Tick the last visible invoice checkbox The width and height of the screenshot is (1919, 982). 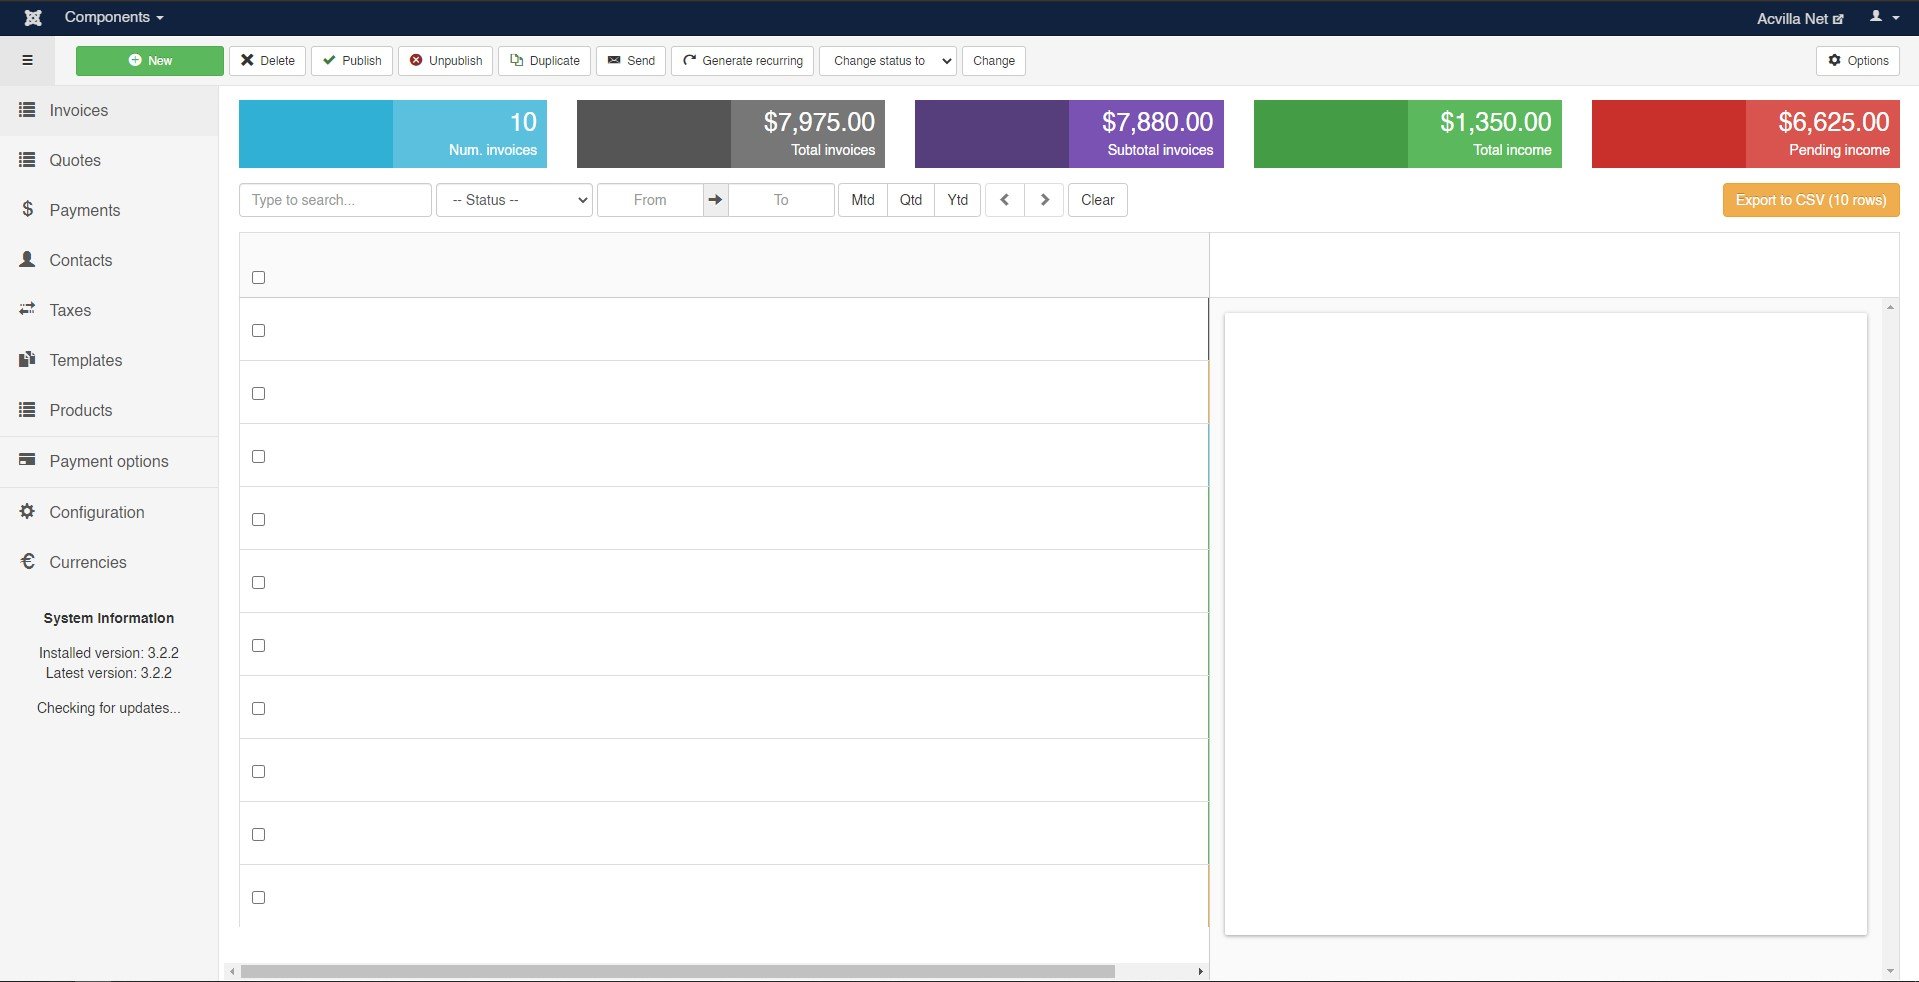tap(258, 897)
